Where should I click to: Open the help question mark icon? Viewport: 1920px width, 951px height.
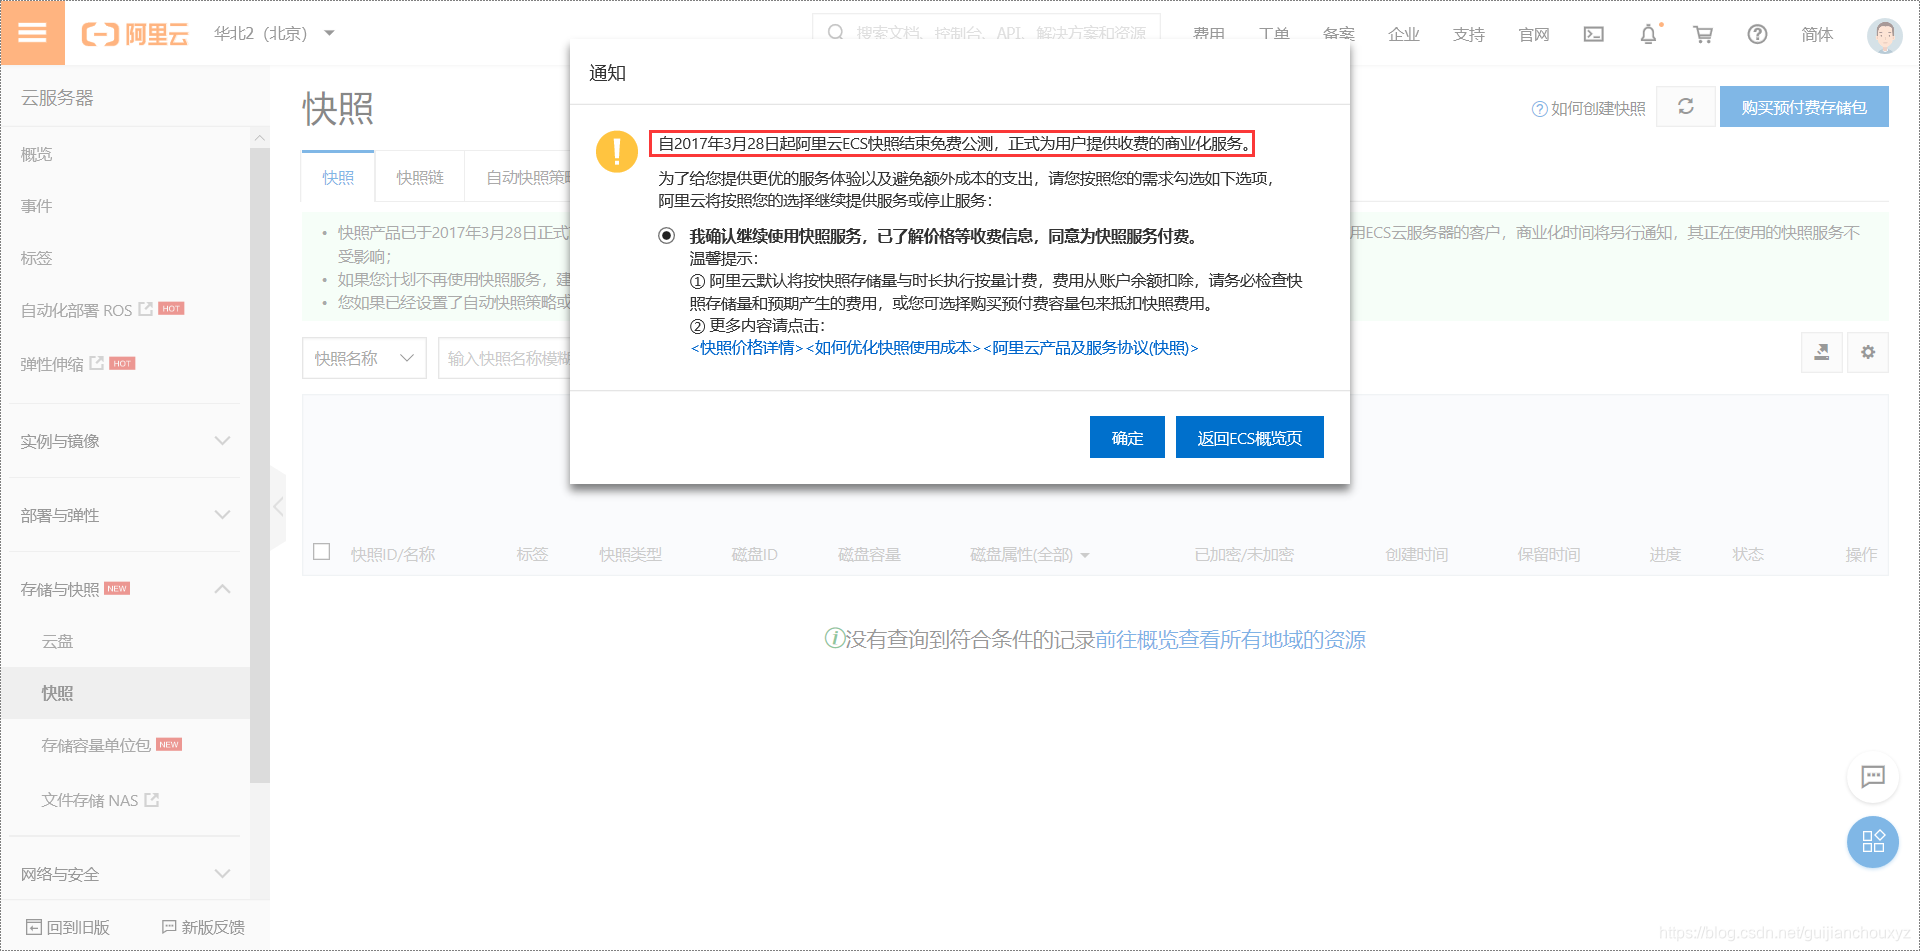pos(1757,34)
